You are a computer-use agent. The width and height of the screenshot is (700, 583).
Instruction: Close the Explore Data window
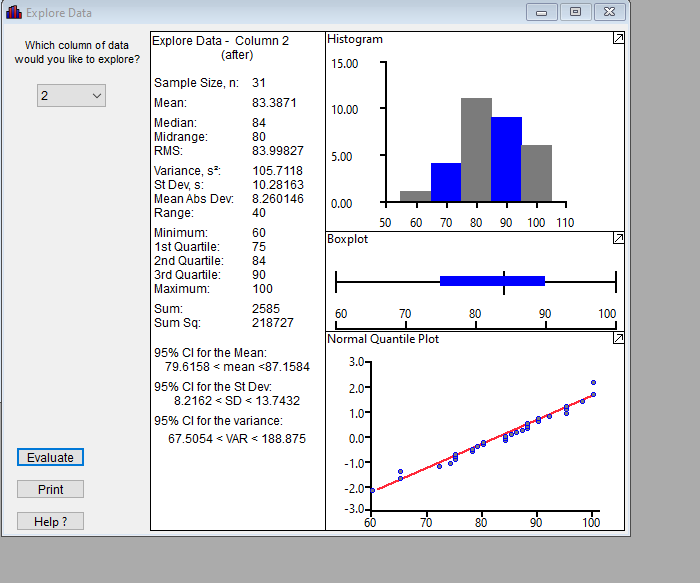pyautogui.click(x=609, y=12)
